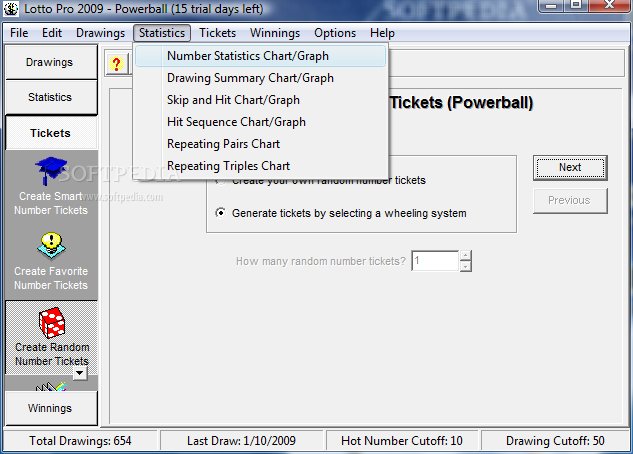Open the Options menu
Viewport: 633px width, 454px height.
(335, 33)
